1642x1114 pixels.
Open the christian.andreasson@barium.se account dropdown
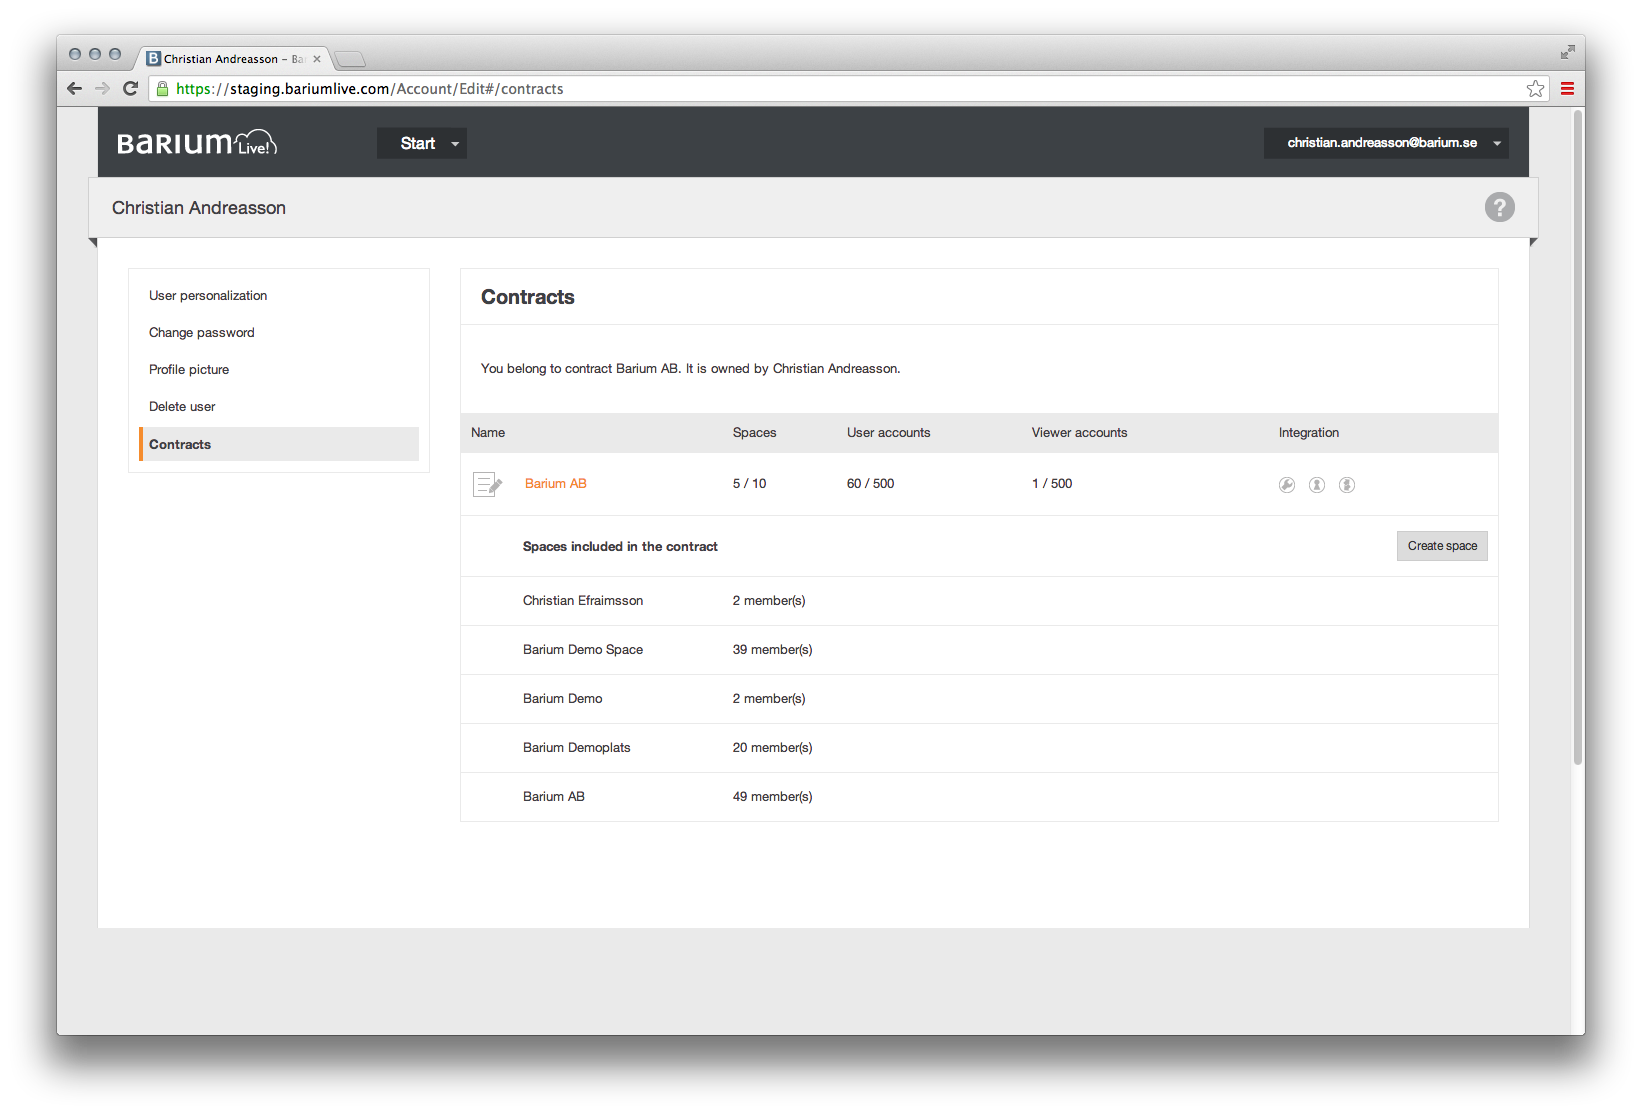(1386, 143)
